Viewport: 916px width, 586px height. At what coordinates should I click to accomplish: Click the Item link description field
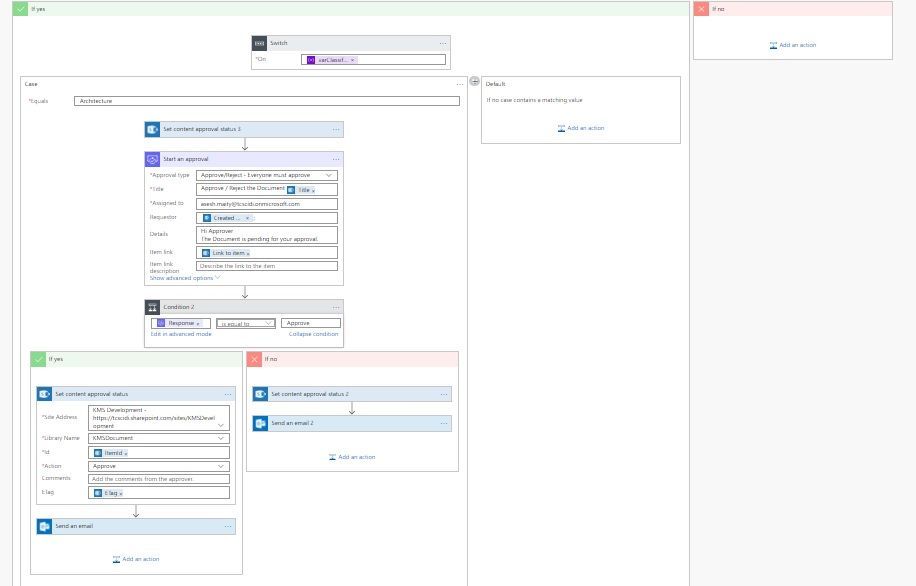pyautogui.click(x=267, y=266)
